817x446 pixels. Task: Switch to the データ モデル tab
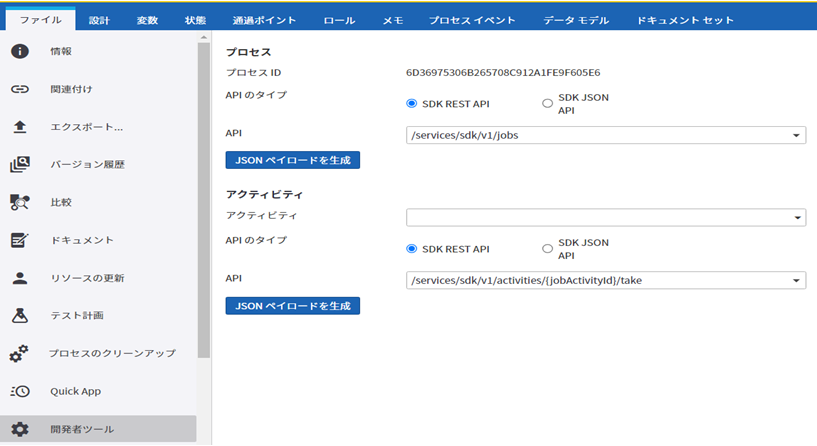[576, 20]
